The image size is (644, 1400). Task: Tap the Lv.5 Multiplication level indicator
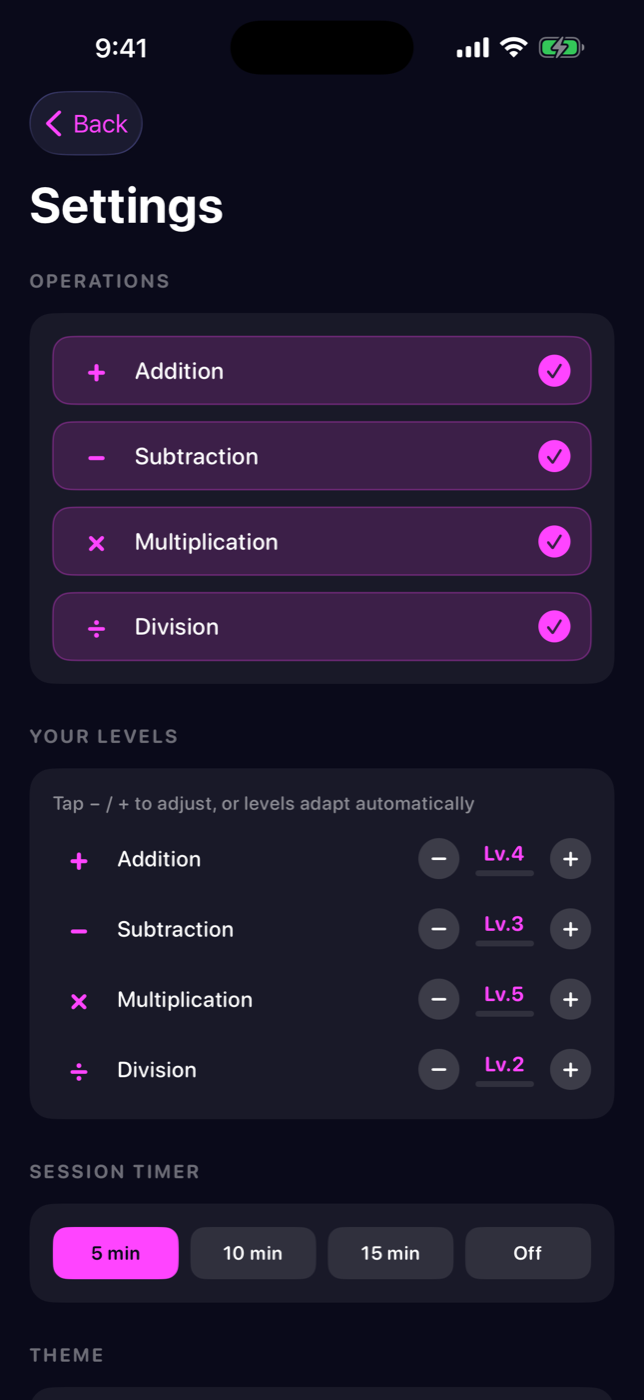tap(504, 995)
